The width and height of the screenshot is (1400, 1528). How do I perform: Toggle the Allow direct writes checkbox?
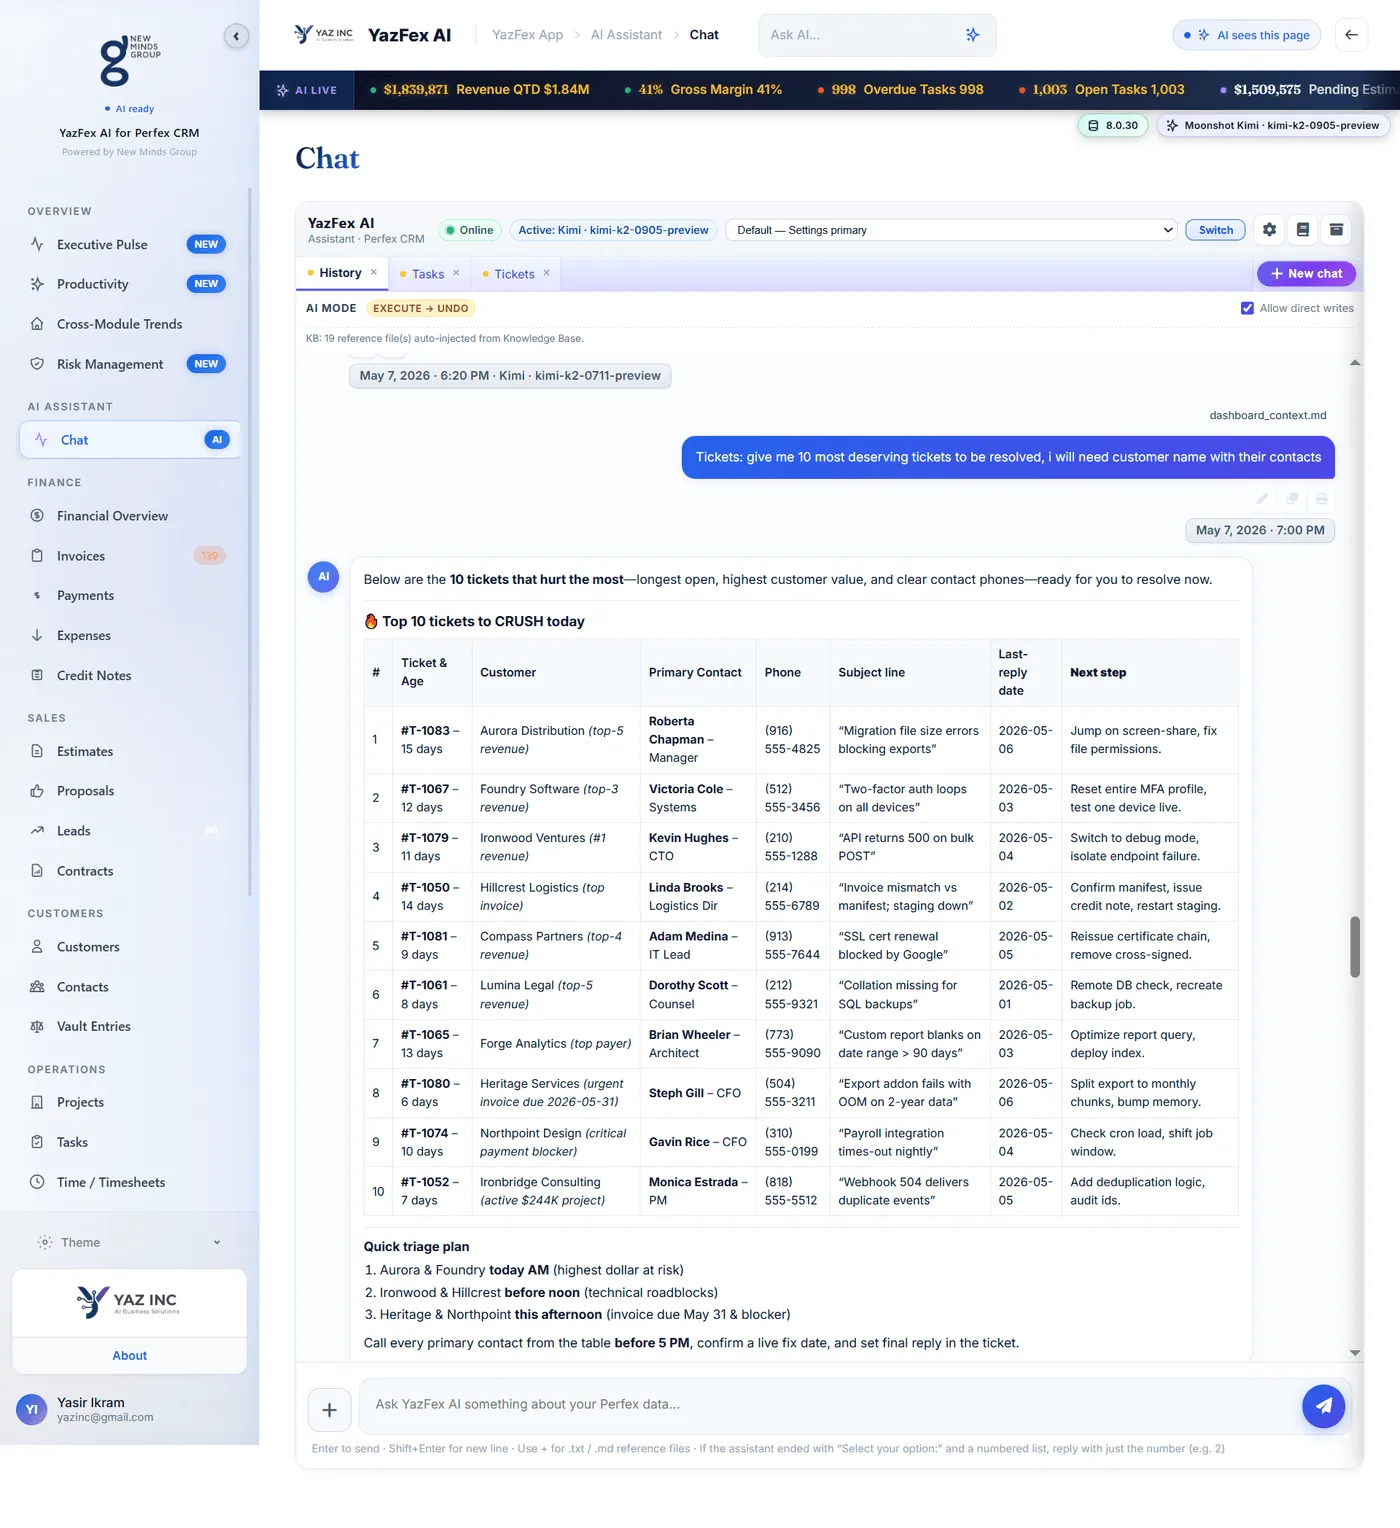click(1247, 308)
